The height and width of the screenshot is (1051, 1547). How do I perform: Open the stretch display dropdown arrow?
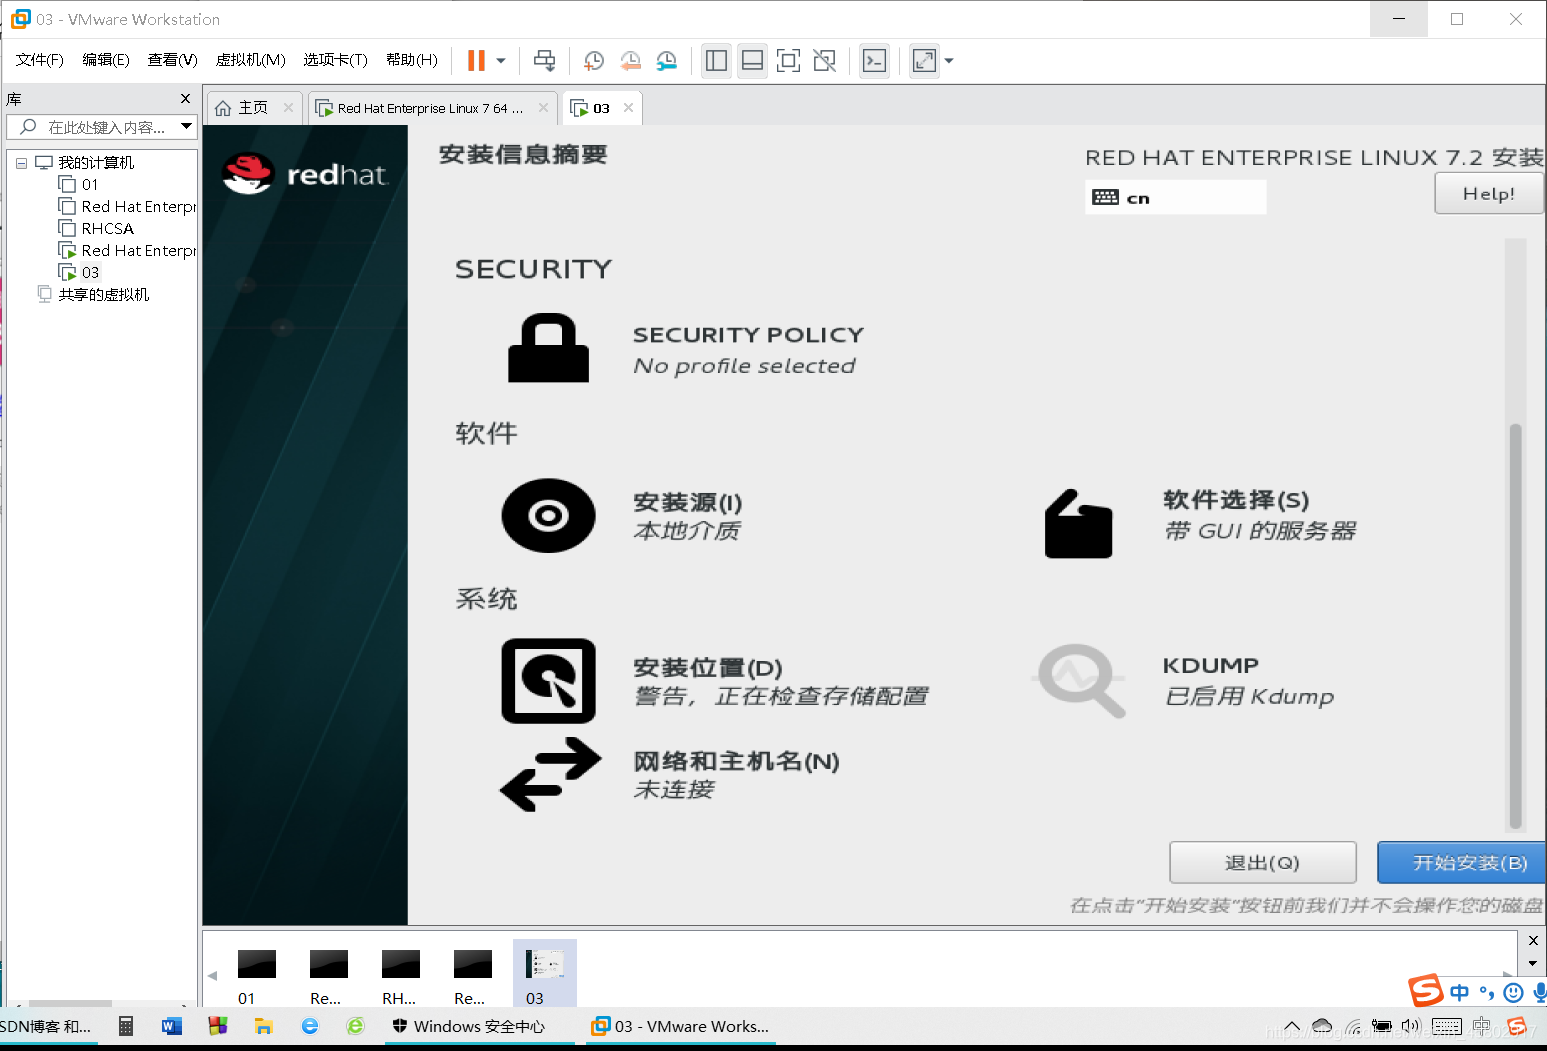click(x=949, y=61)
